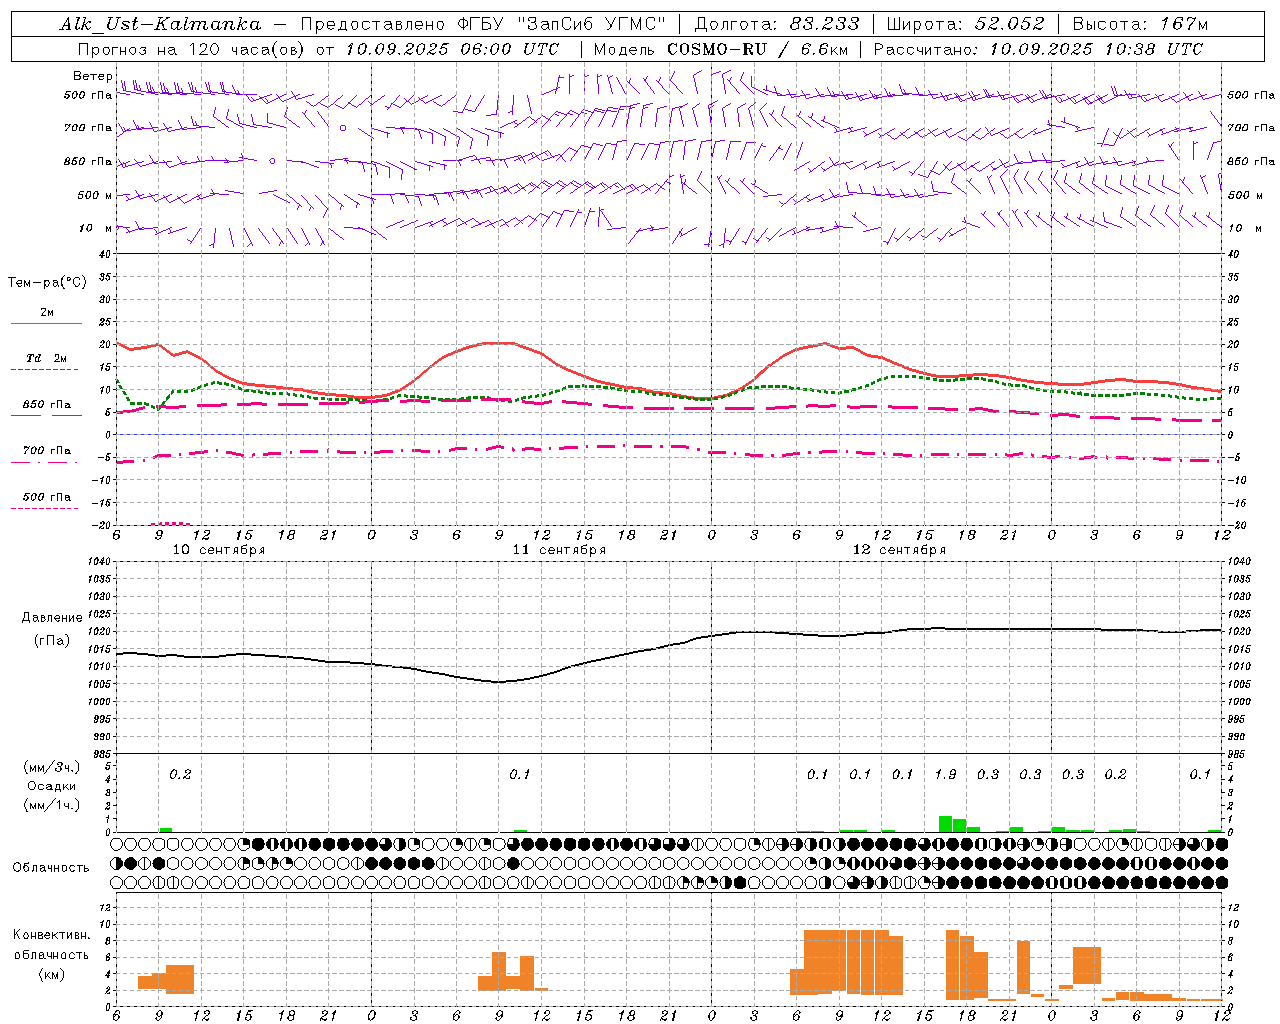
Task: Click the "Широта: 52.052" header field
Action: tap(966, 24)
